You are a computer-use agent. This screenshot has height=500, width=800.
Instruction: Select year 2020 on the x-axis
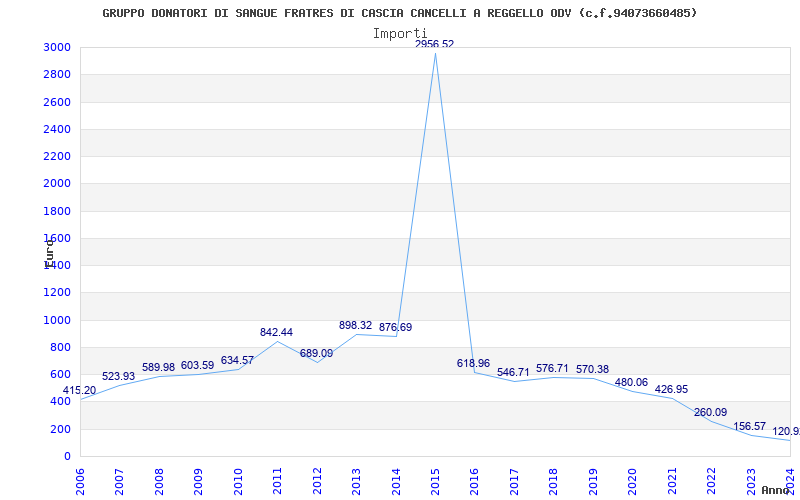pos(633,481)
